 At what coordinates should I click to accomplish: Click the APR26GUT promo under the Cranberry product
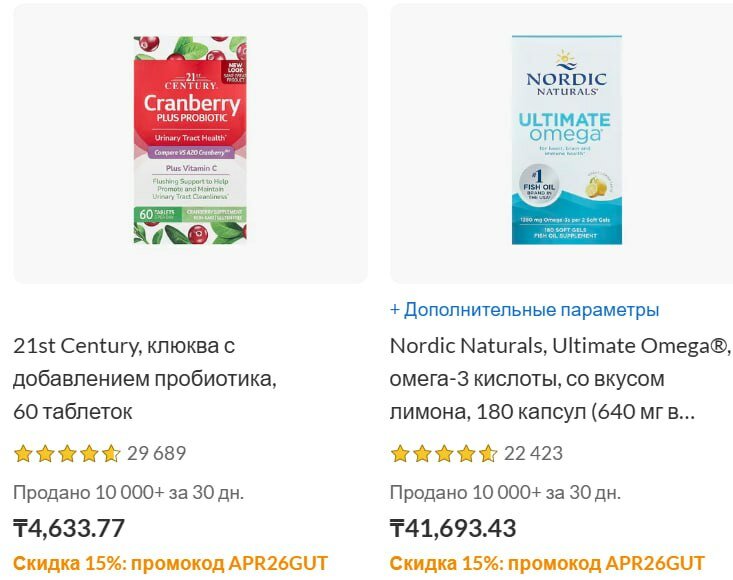(170, 563)
